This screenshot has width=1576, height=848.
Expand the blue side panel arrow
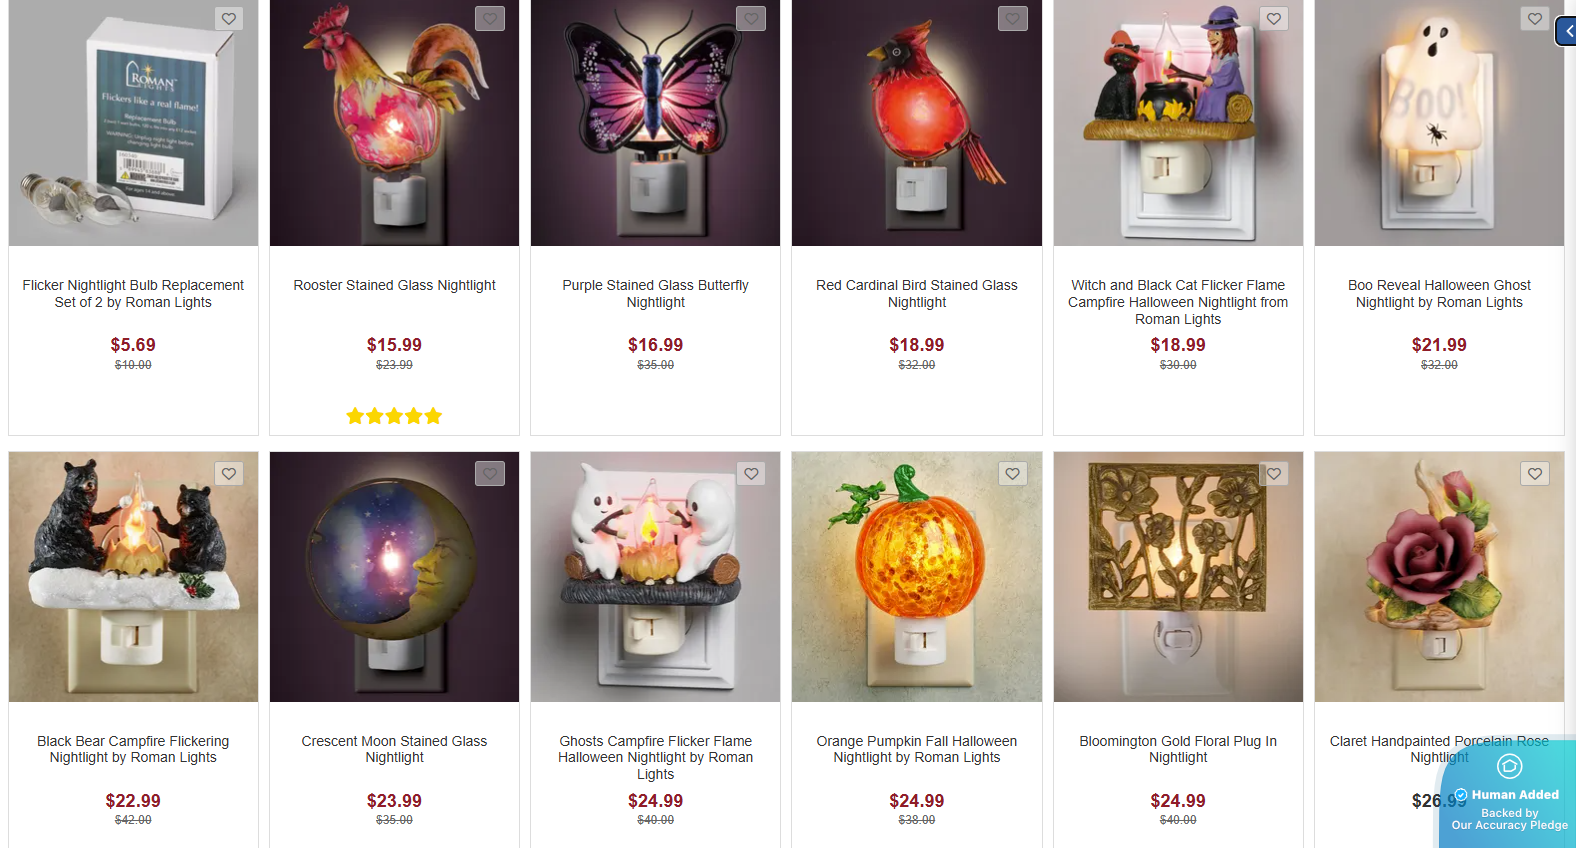(1567, 32)
